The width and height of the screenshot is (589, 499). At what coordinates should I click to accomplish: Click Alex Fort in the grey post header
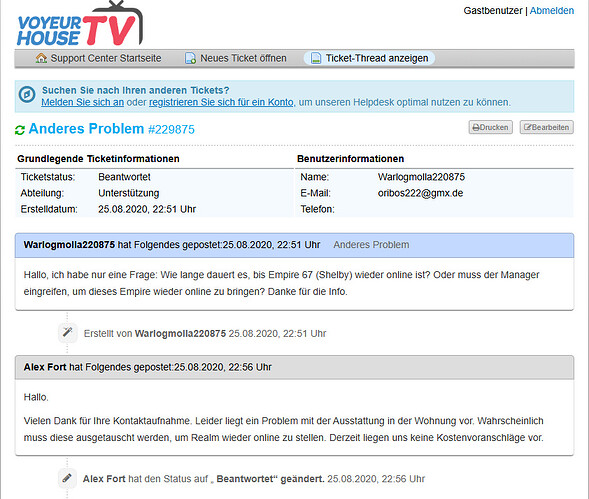[x=45, y=367]
